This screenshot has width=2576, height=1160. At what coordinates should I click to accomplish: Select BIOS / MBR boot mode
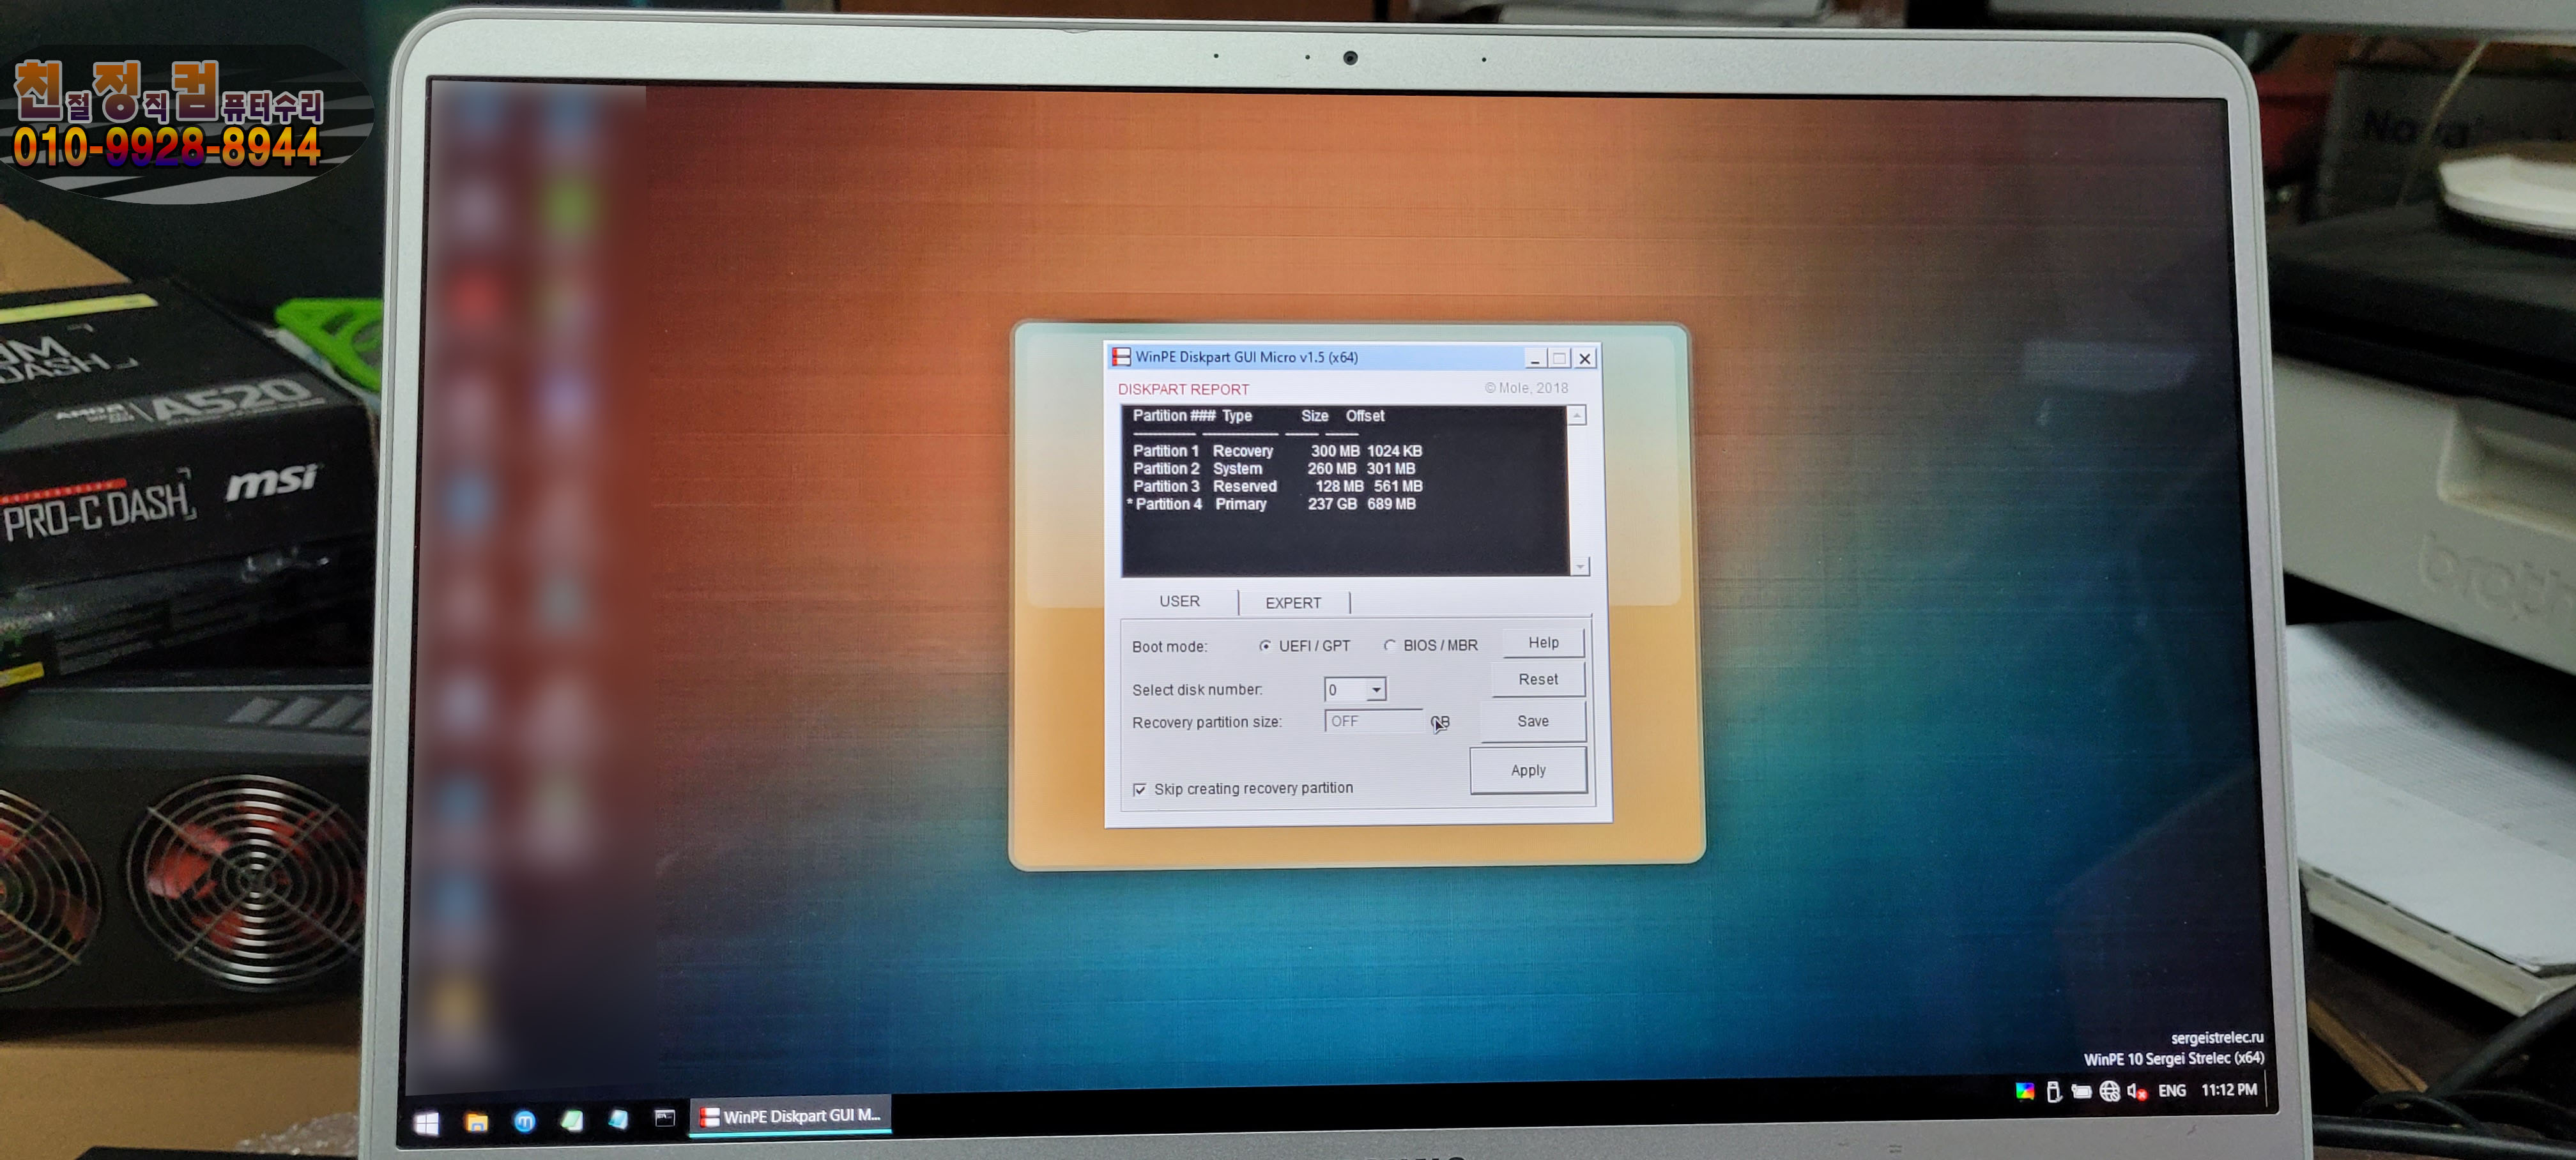coord(1389,646)
